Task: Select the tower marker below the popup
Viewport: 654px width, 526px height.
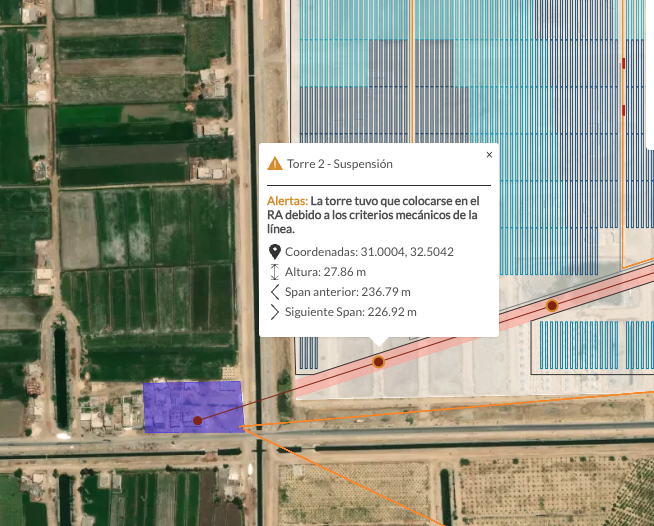Action: (x=378, y=362)
